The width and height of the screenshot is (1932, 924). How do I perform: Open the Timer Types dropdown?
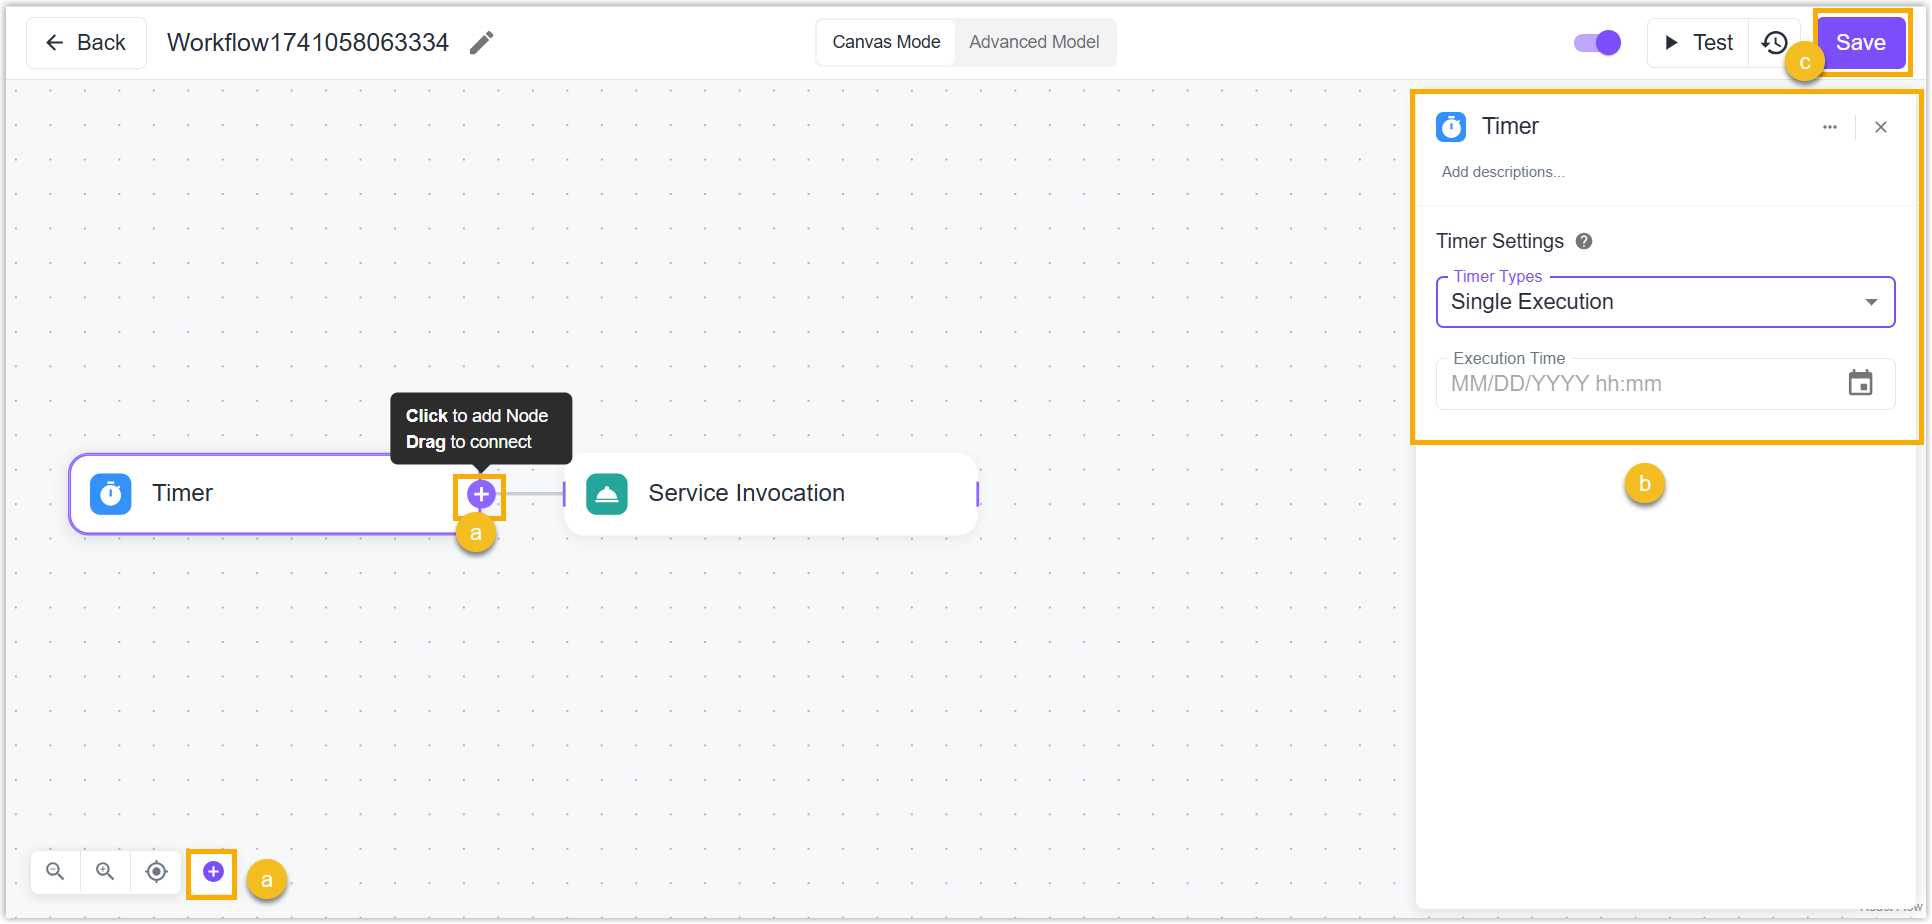[x=1665, y=302]
